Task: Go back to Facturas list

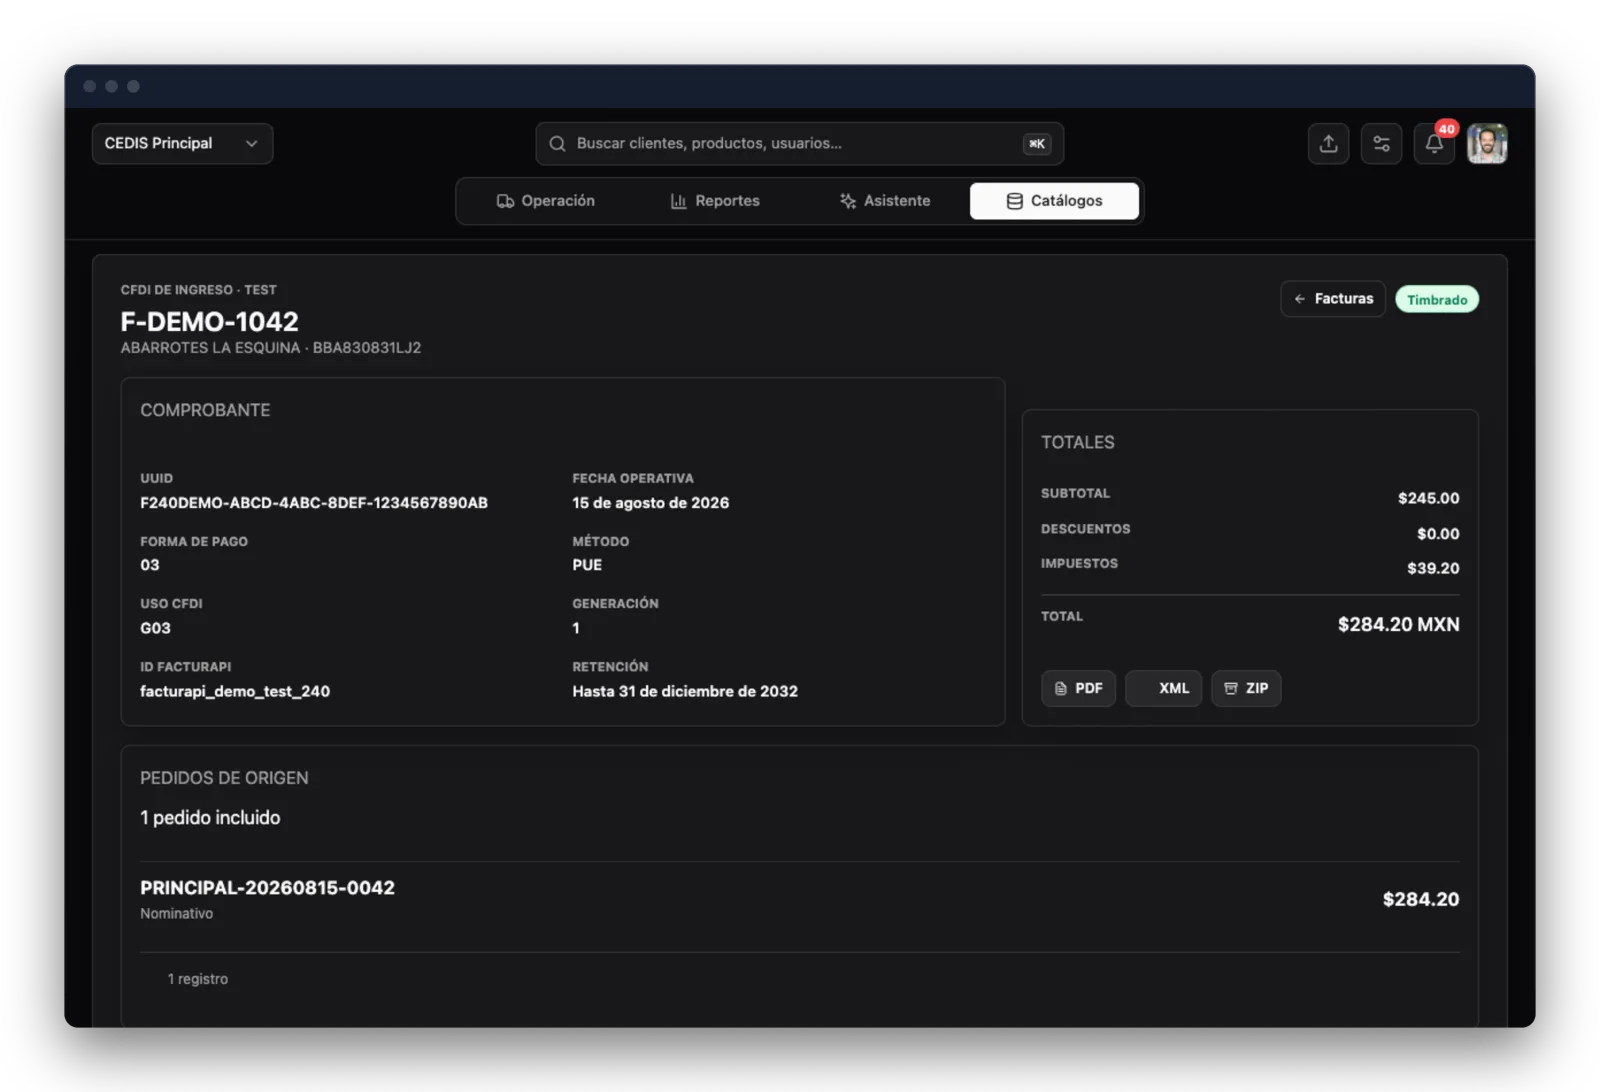Action: pos(1333,299)
